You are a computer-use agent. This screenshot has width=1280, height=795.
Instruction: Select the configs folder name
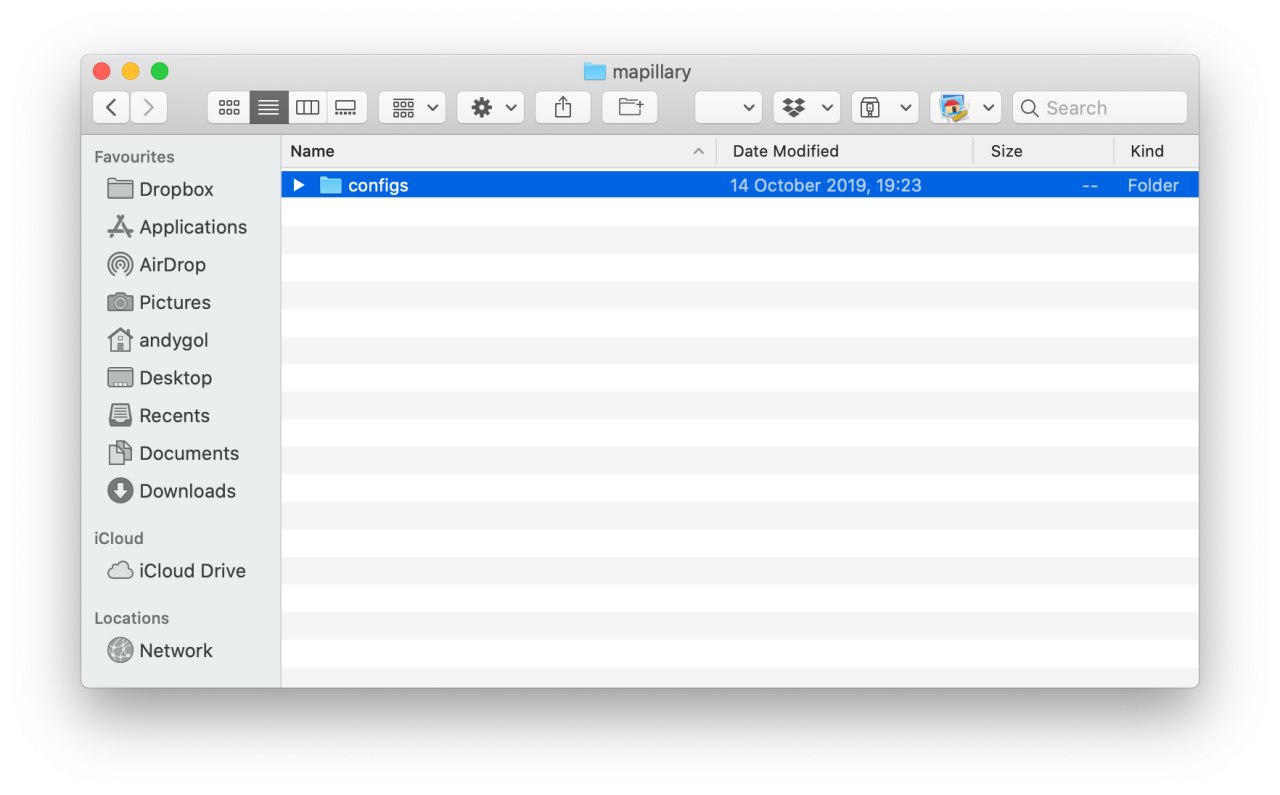coord(378,185)
